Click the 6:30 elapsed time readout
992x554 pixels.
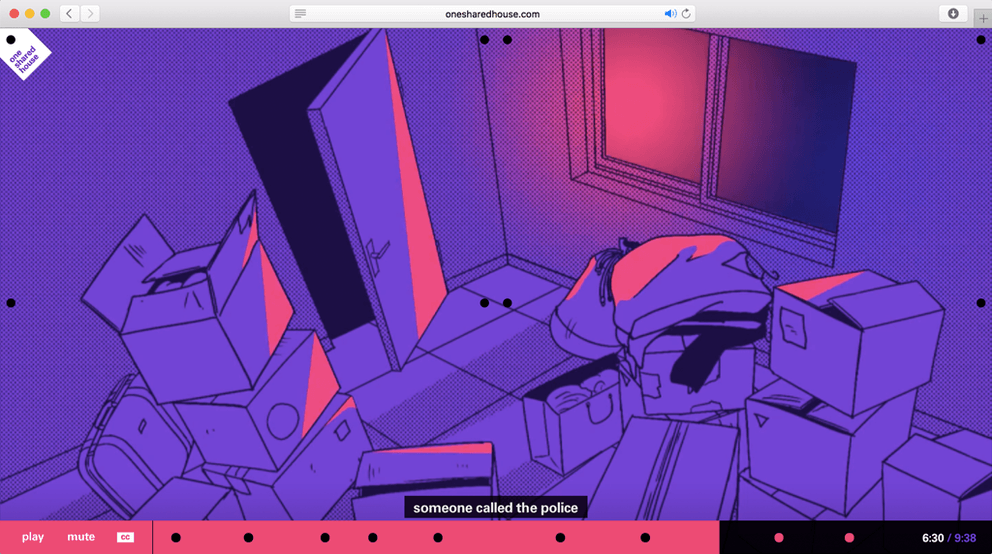point(933,538)
